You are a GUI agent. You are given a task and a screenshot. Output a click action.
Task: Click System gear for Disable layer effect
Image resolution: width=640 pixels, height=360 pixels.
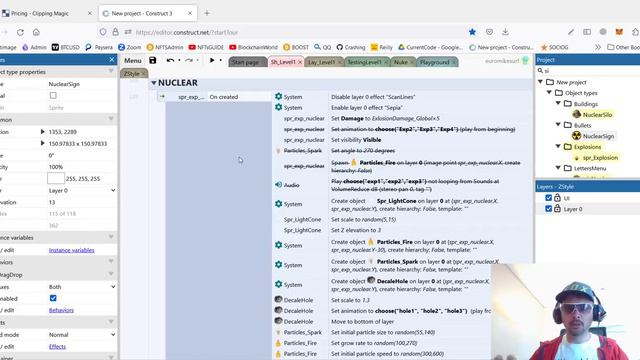[x=278, y=97]
